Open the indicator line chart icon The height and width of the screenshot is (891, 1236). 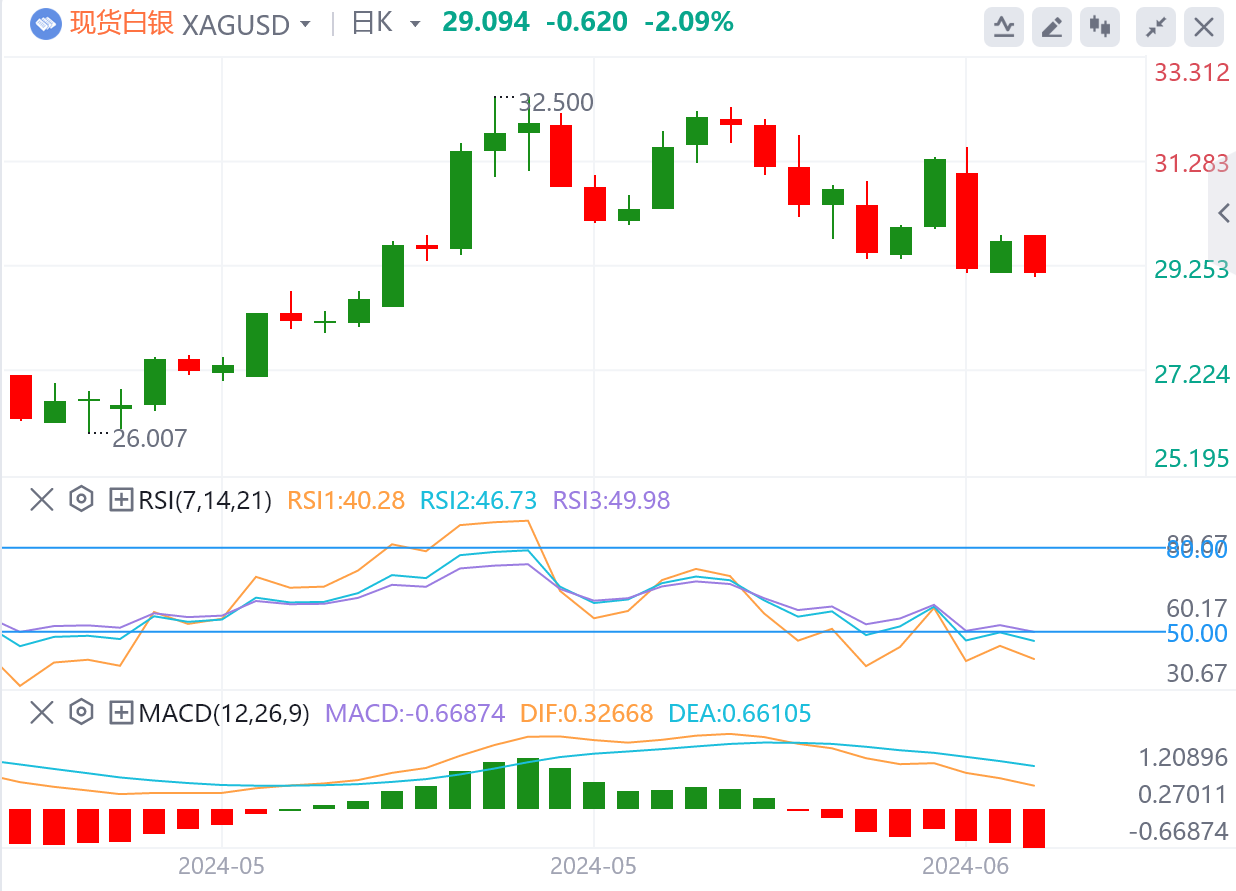(1003, 27)
